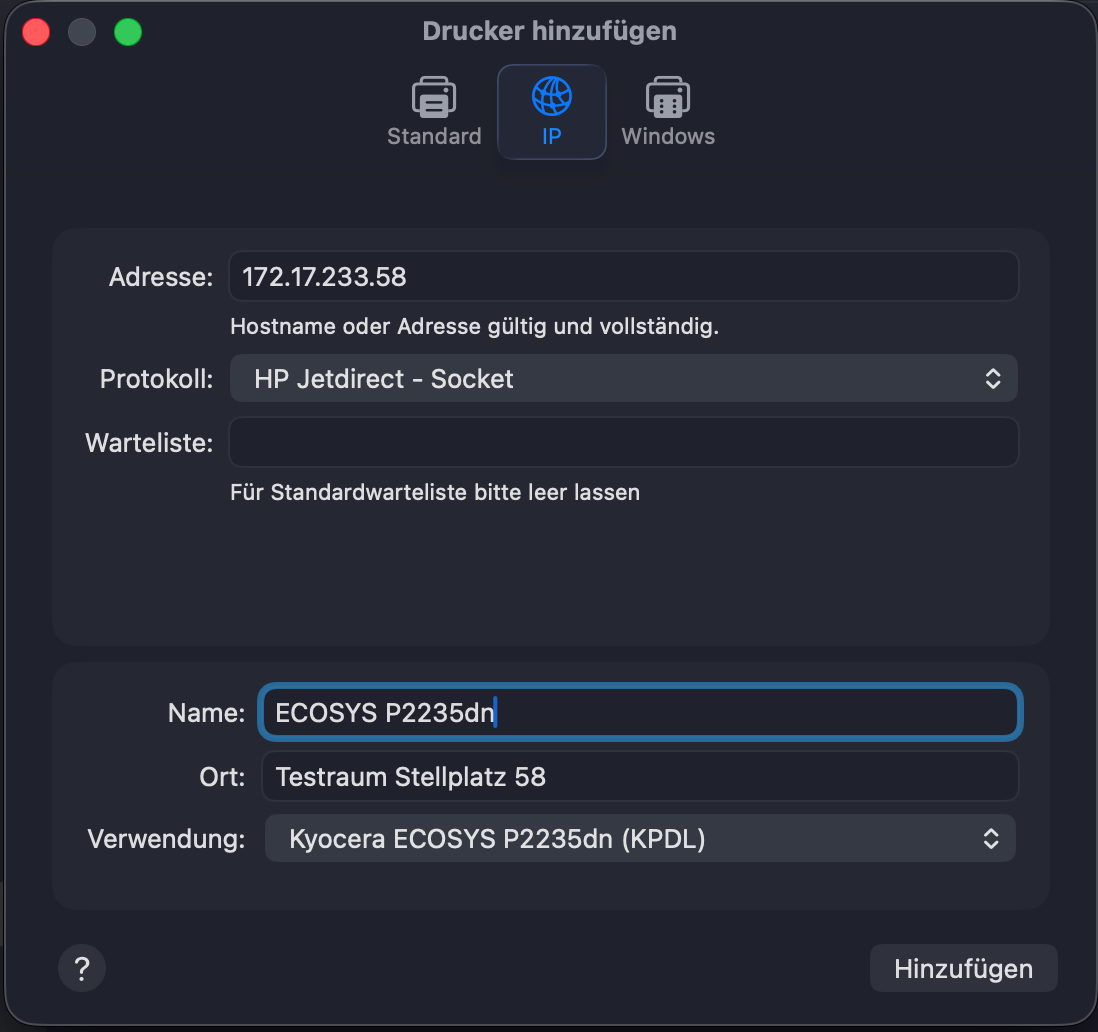Select the IP globe tab
Viewport: 1098px width, 1032px height.
551,112
